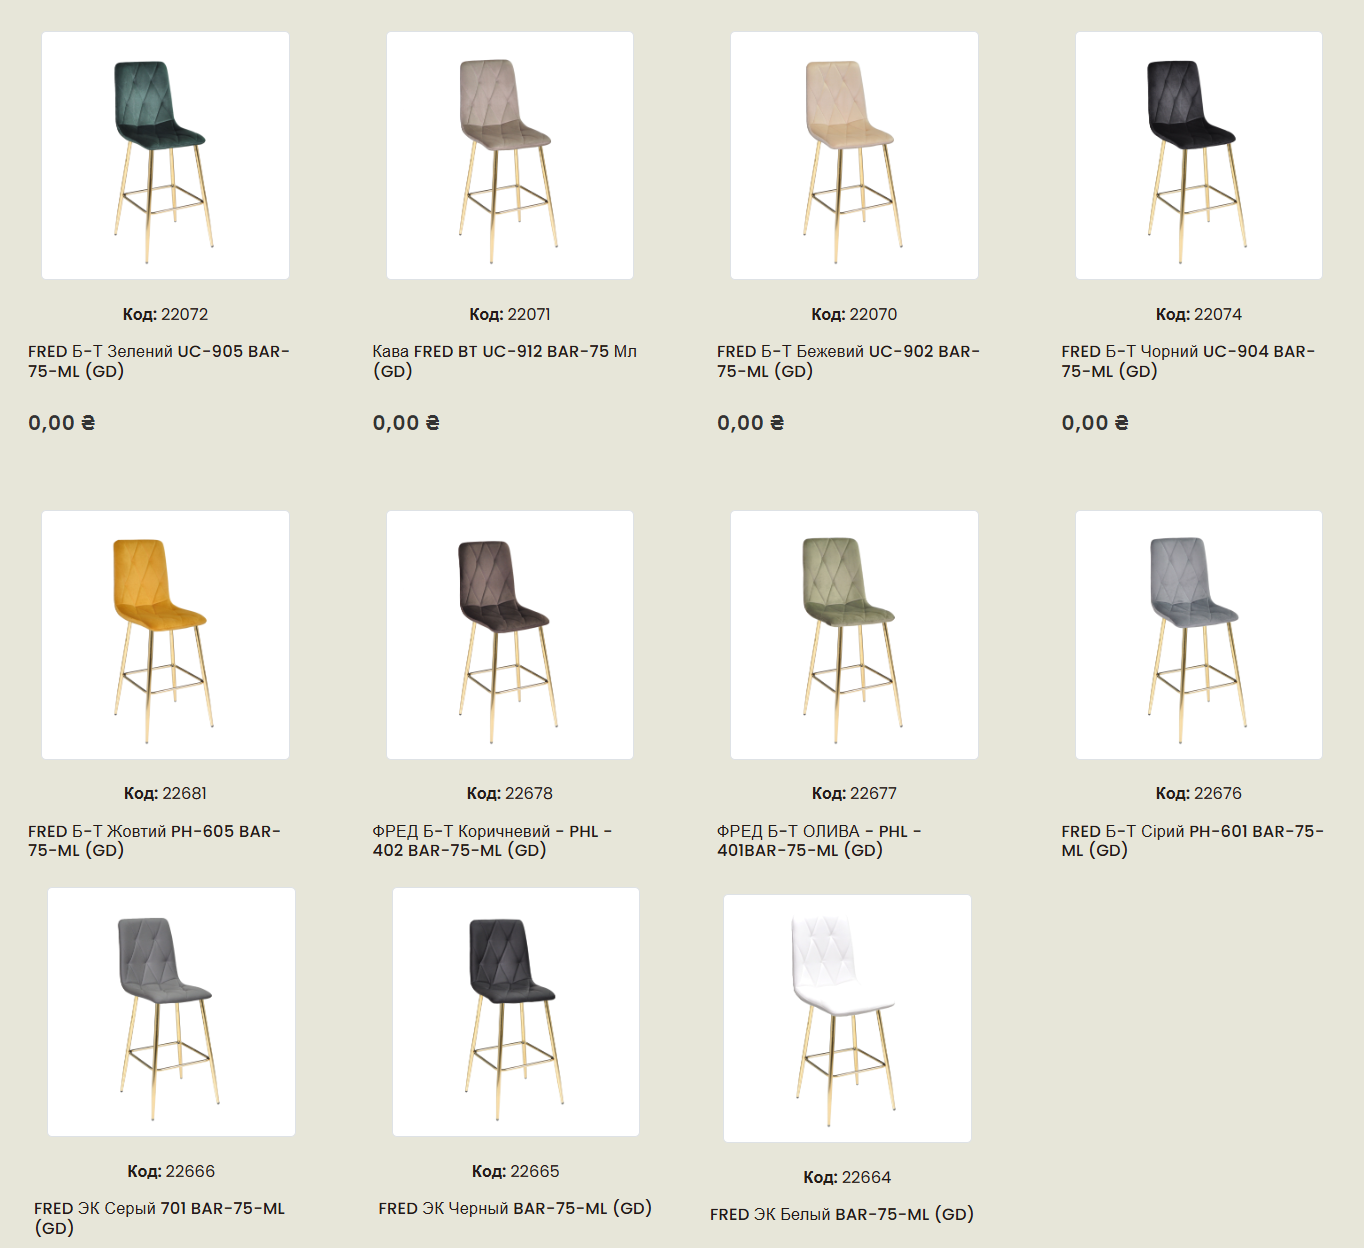1364x1248 pixels.
Task: Open FRED Б-Т Жовтий PH-605 link
Action: coord(155,841)
